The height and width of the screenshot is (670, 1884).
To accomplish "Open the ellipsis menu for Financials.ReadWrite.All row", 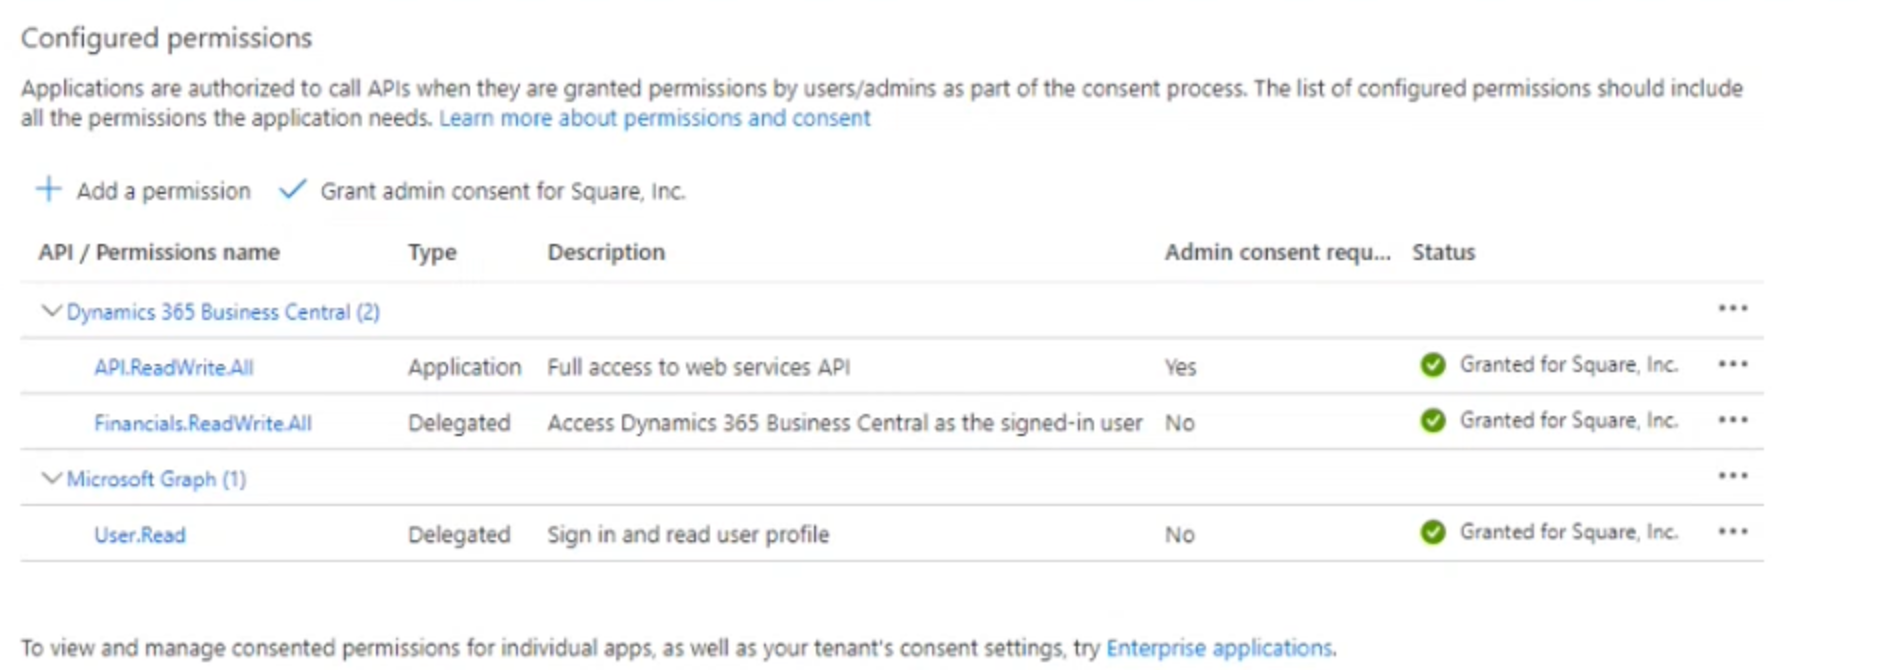I will pyautogui.click(x=1732, y=420).
